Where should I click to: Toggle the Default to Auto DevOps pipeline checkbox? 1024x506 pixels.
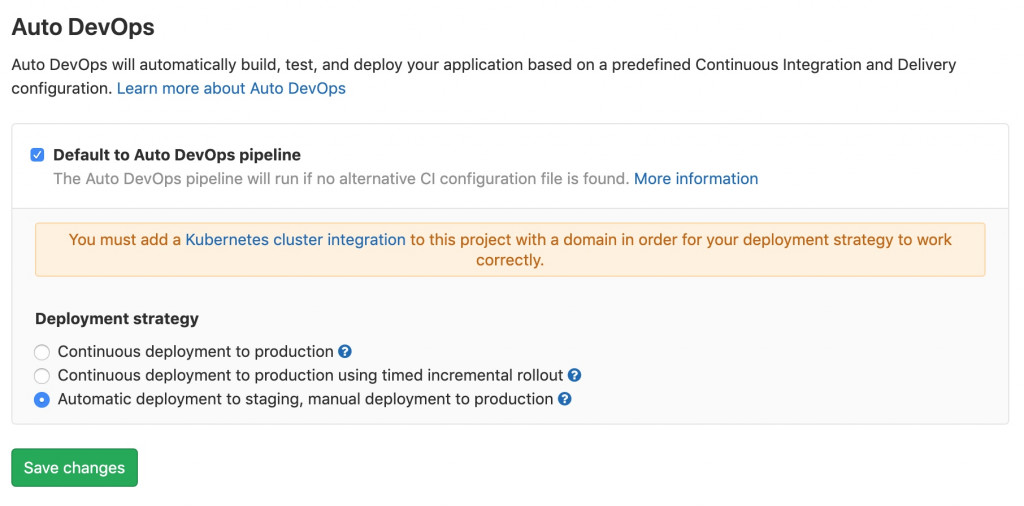(x=38, y=155)
